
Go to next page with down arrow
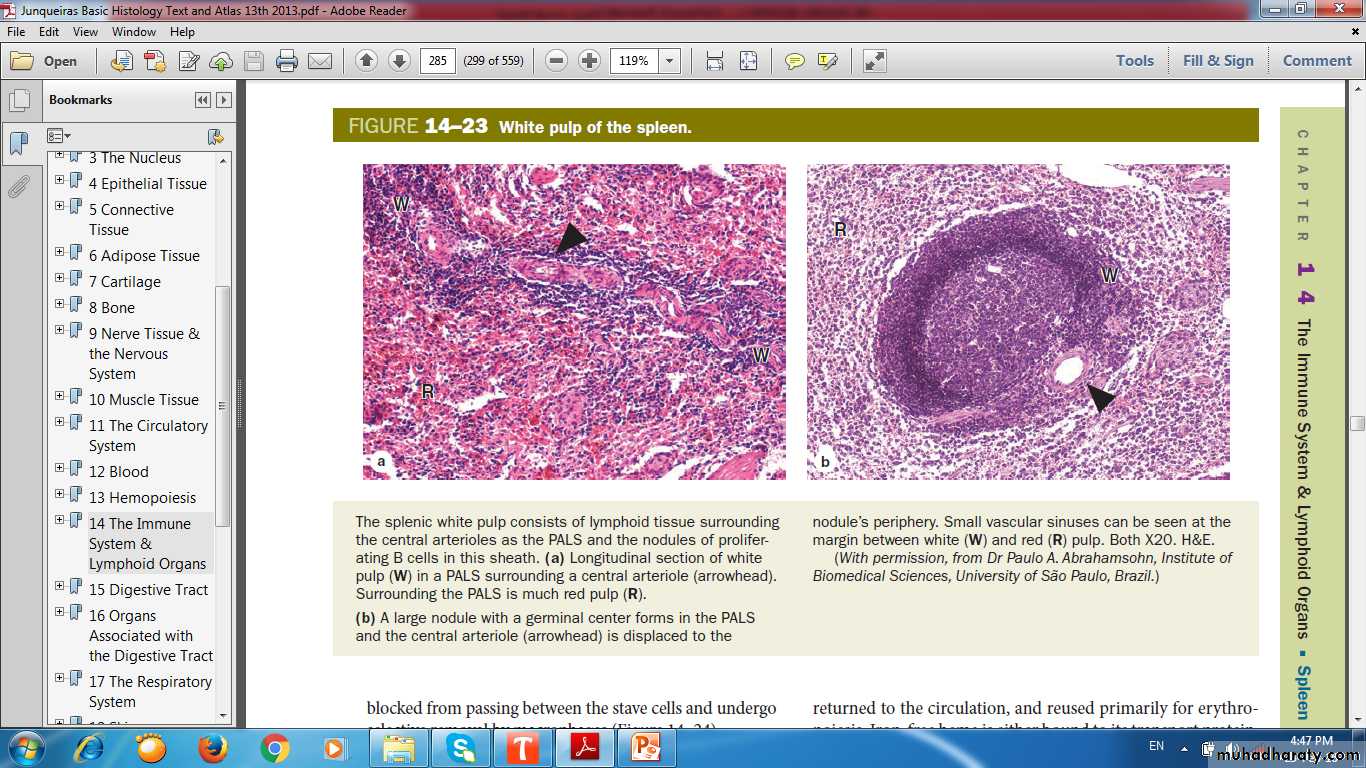pos(399,61)
